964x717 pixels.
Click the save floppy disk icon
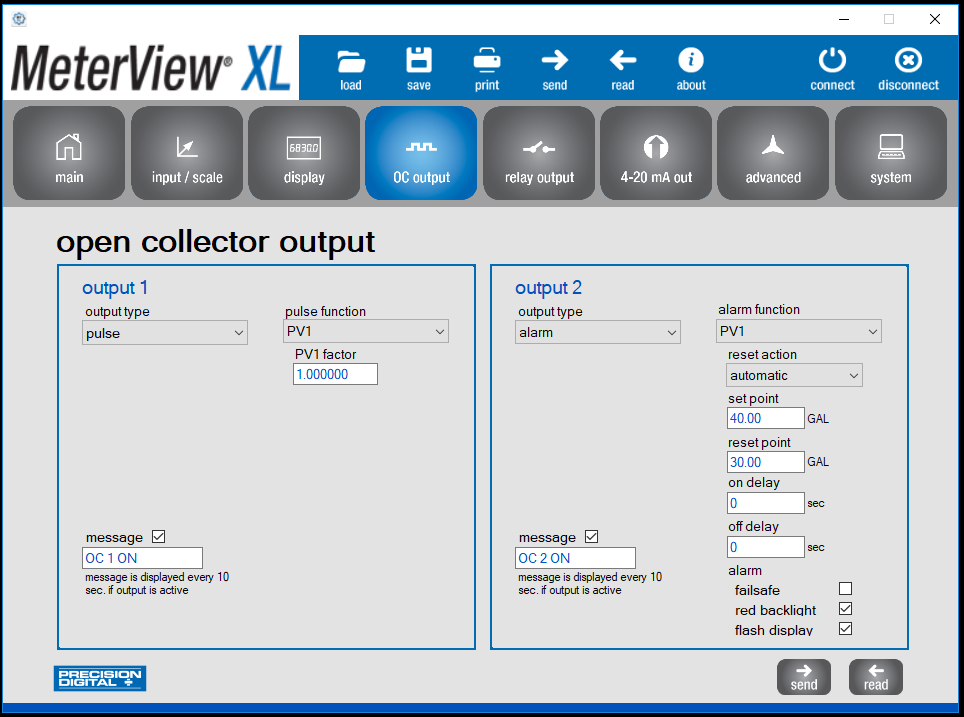point(419,60)
